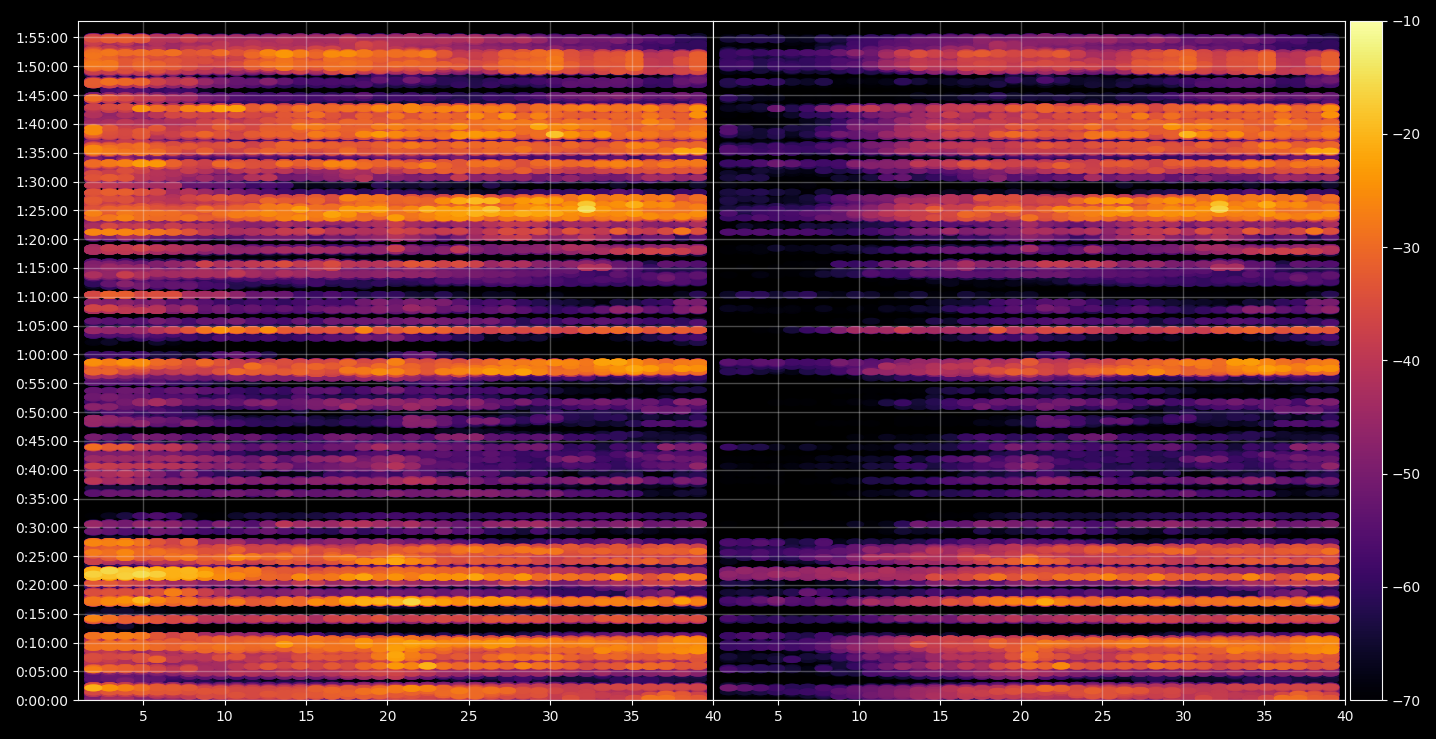
Task: Select x-axis tick 10 under right heatmap
Action: tap(859, 716)
